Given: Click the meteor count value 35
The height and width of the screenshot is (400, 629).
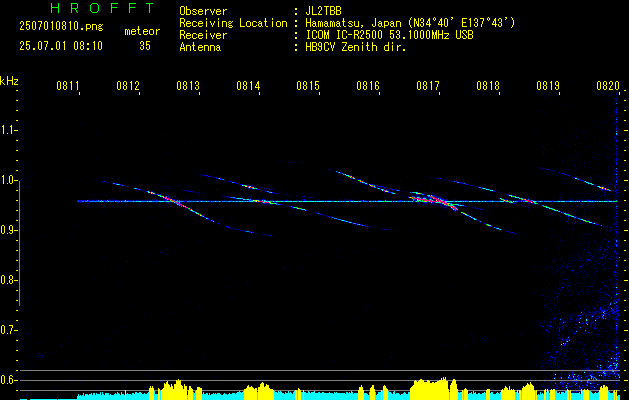Looking at the screenshot, I should coord(145,46).
